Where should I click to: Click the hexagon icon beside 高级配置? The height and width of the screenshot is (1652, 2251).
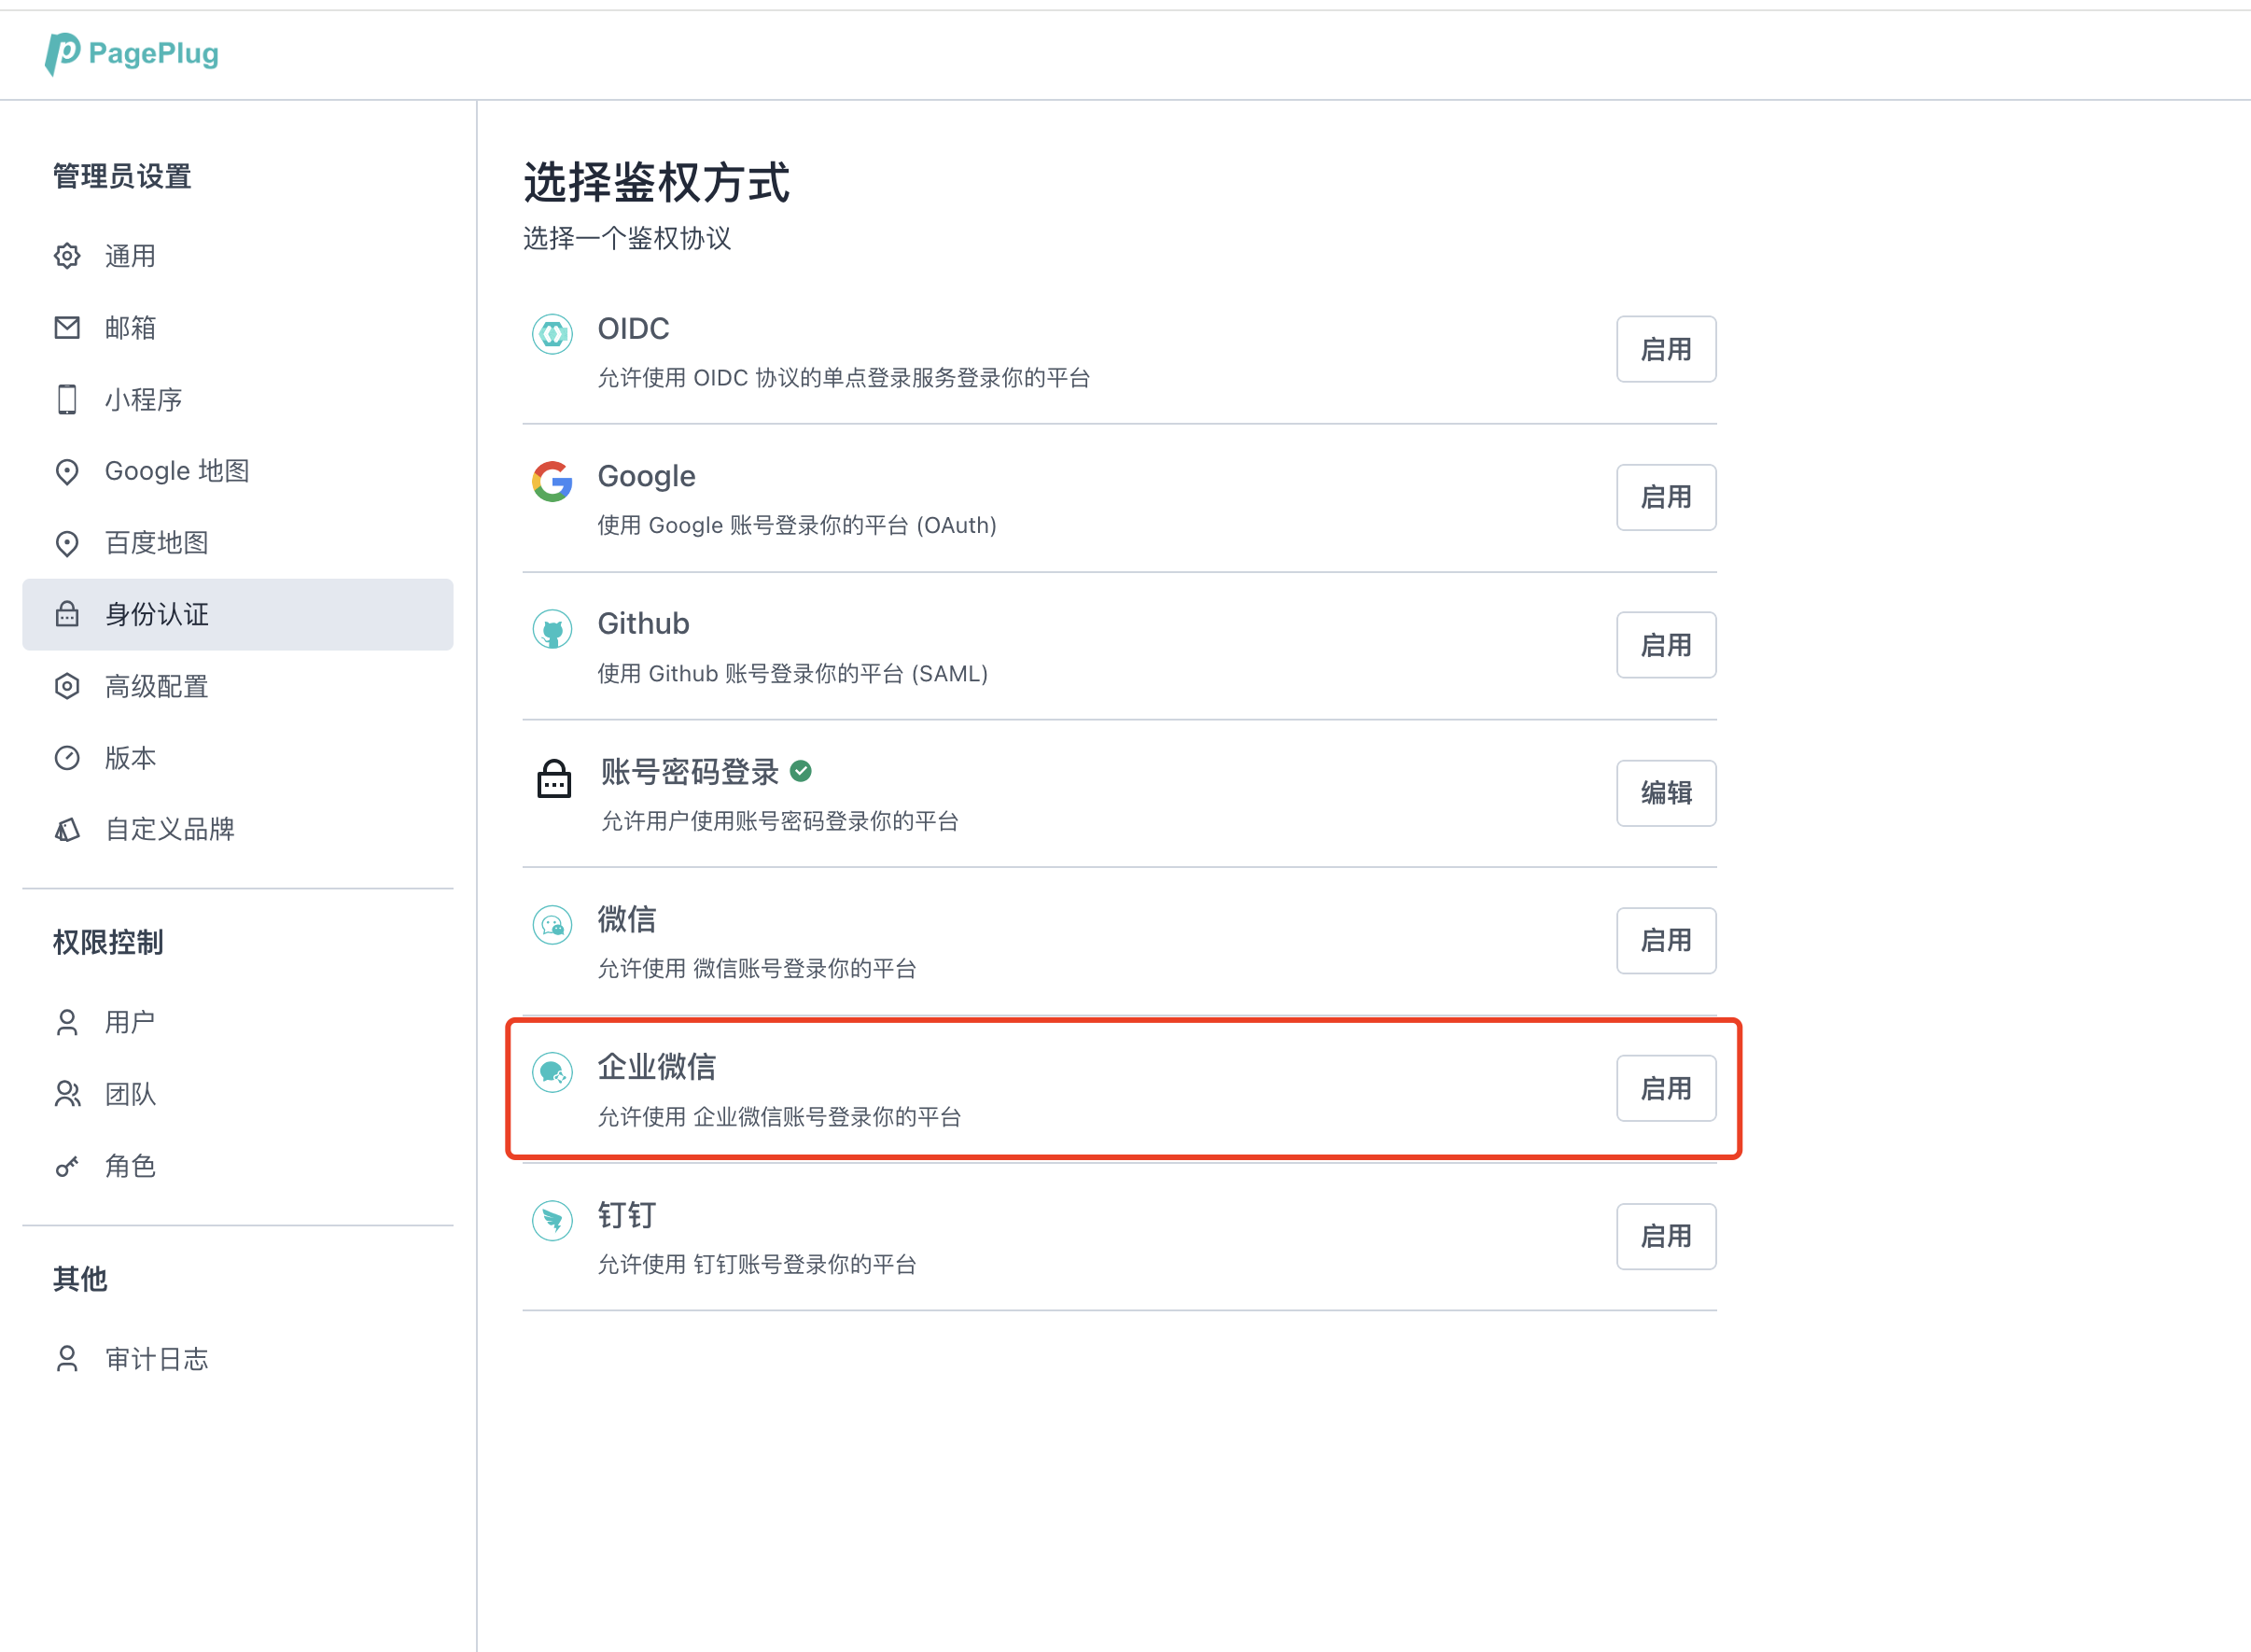[67, 686]
